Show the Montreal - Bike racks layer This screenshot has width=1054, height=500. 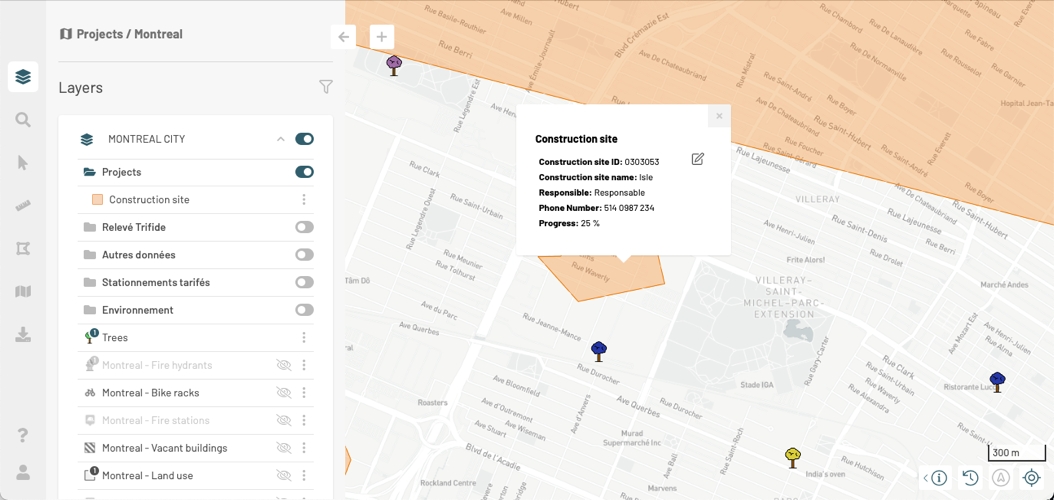pyautogui.click(x=283, y=393)
